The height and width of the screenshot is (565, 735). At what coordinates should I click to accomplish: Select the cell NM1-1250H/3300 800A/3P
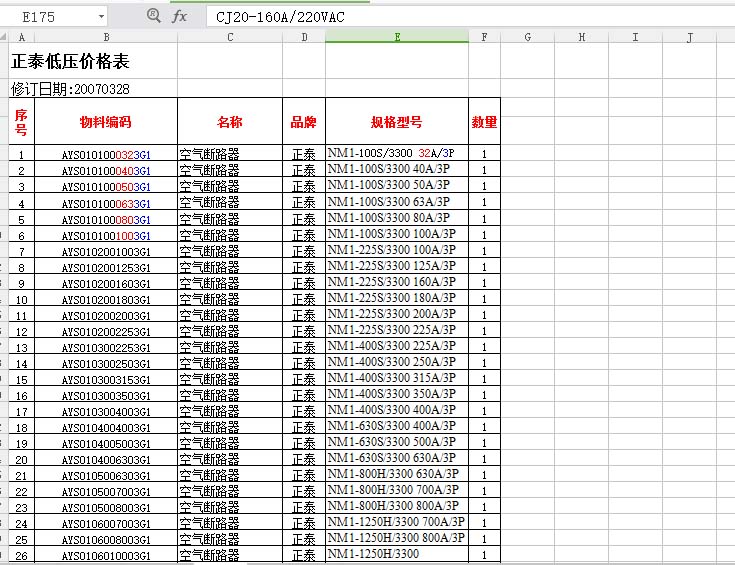tap(397, 538)
